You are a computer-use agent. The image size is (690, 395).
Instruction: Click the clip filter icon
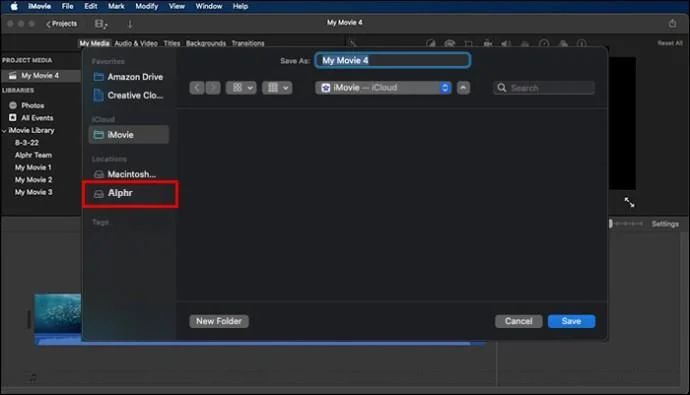[563, 44]
